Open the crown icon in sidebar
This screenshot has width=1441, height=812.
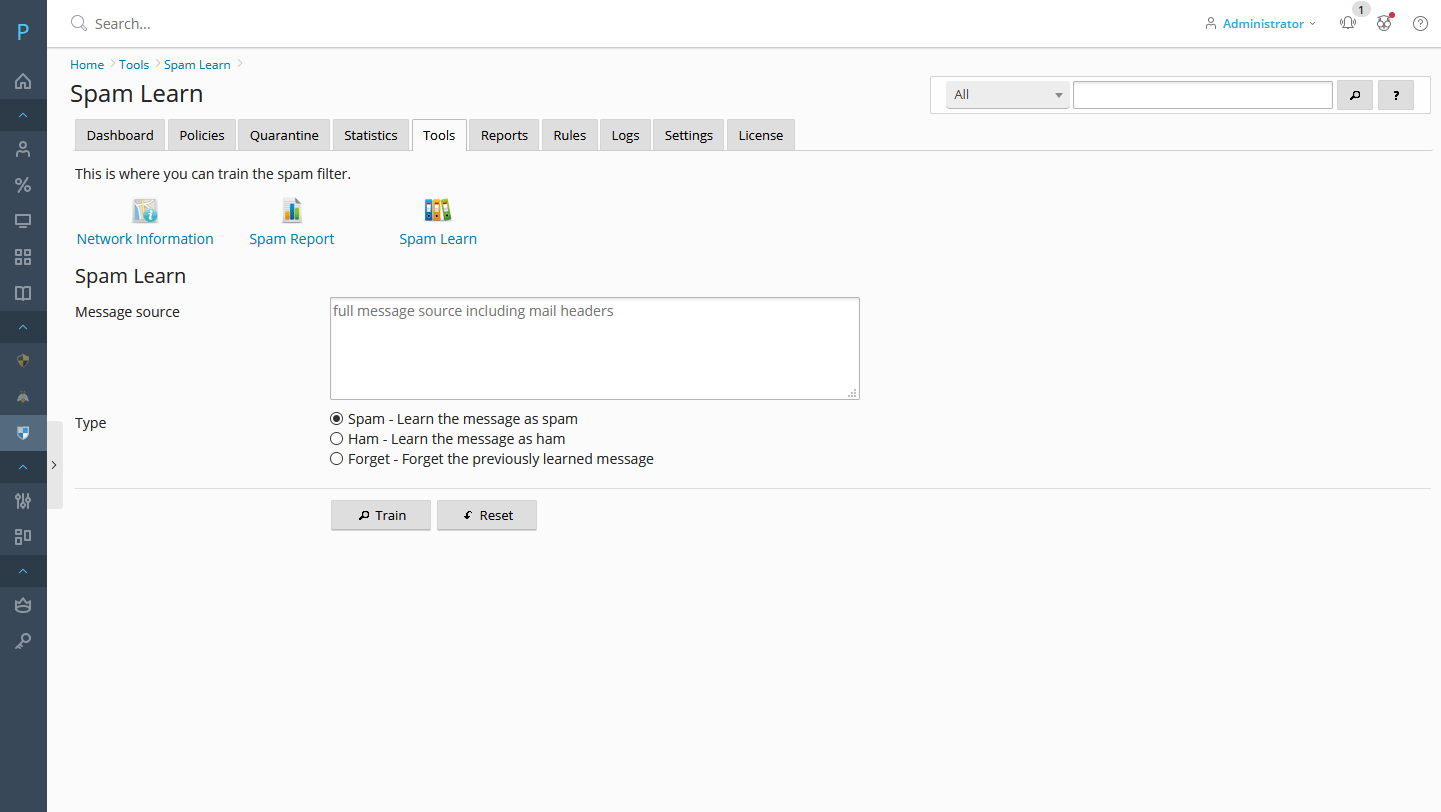point(23,605)
